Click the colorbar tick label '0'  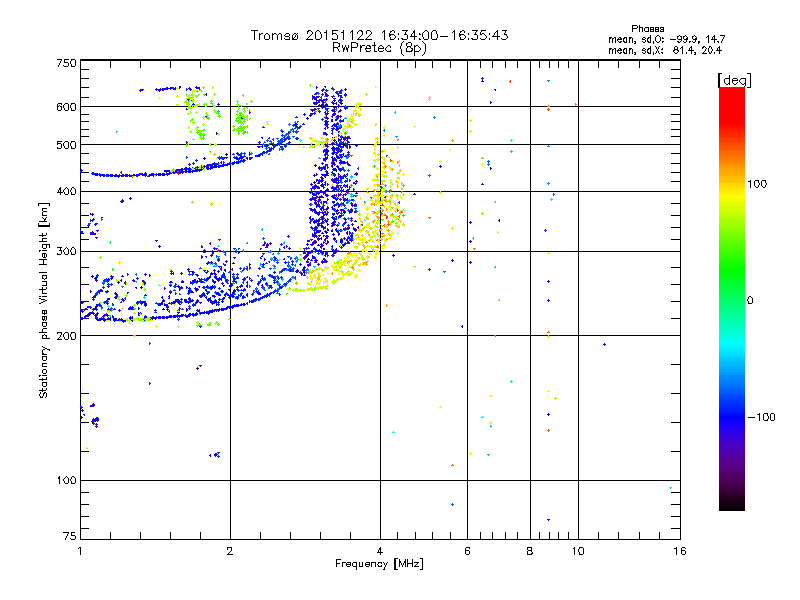(750, 301)
